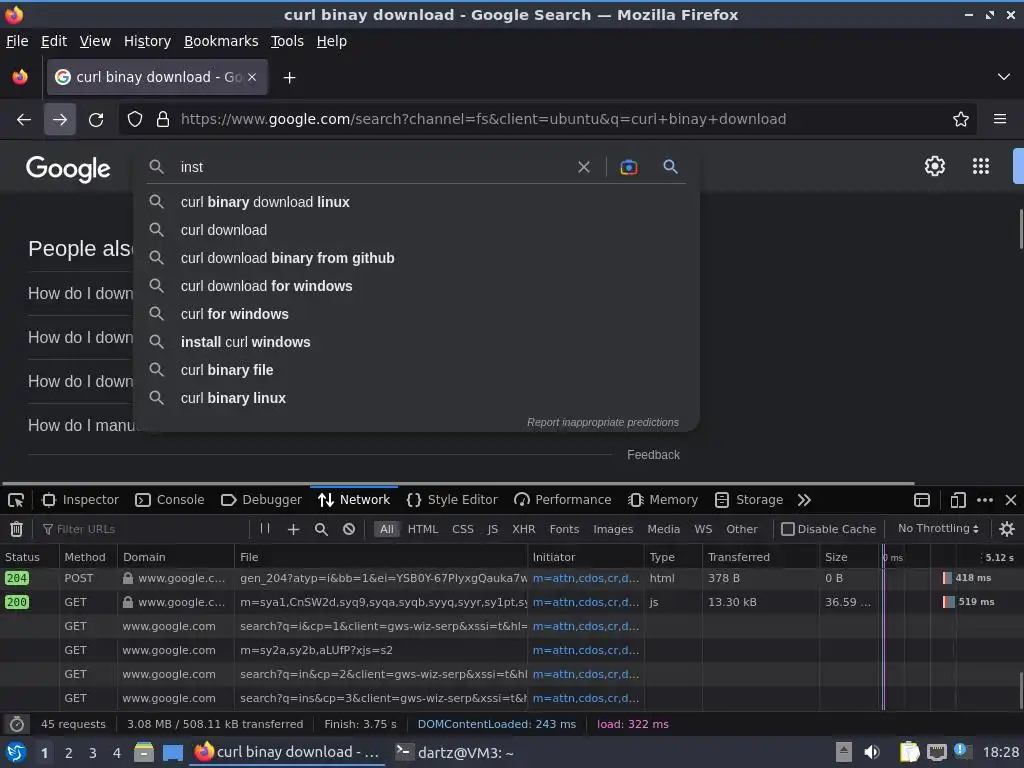Open network settings gear menu
This screenshot has height=768, width=1024.
pyautogui.click(x=1007, y=529)
